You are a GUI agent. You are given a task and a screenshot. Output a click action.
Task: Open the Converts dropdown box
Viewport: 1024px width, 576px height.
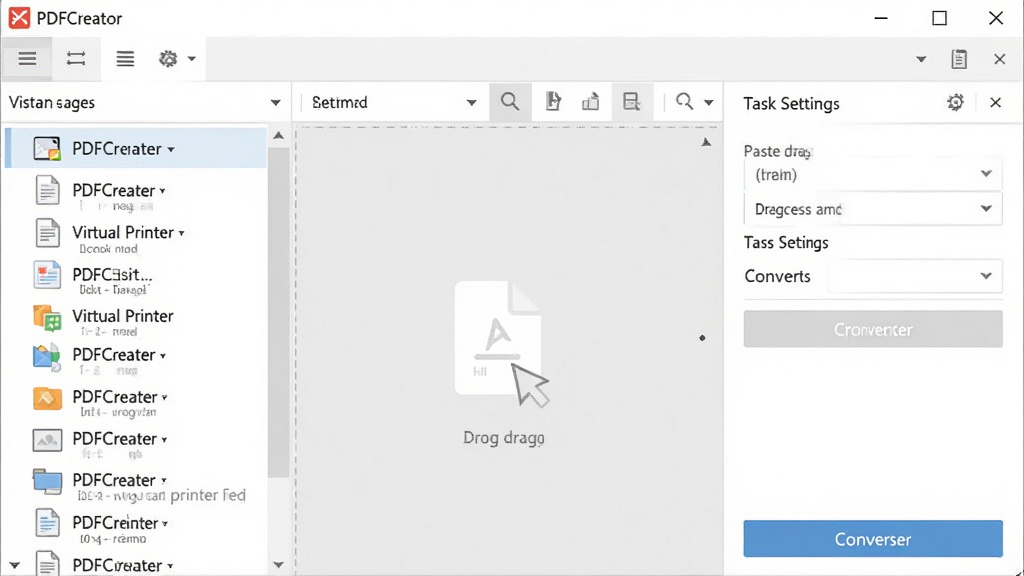[x=914, y=276]
